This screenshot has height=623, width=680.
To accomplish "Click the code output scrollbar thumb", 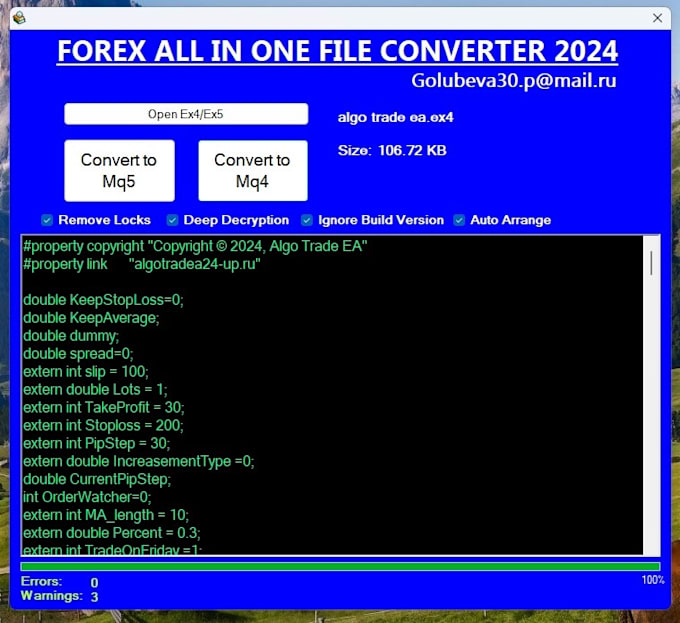I will pyautogui.click(x=651, y=263).
